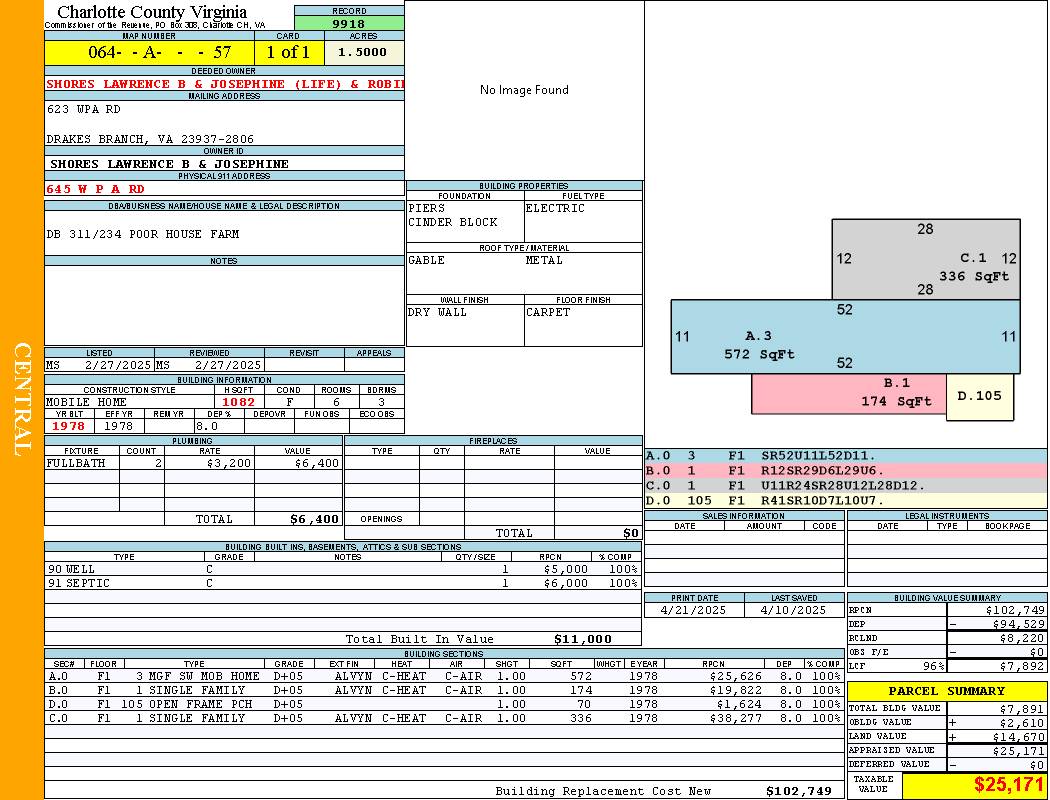Click DRAKES BRANCH, VA 23937-2806

pos(150,139)
